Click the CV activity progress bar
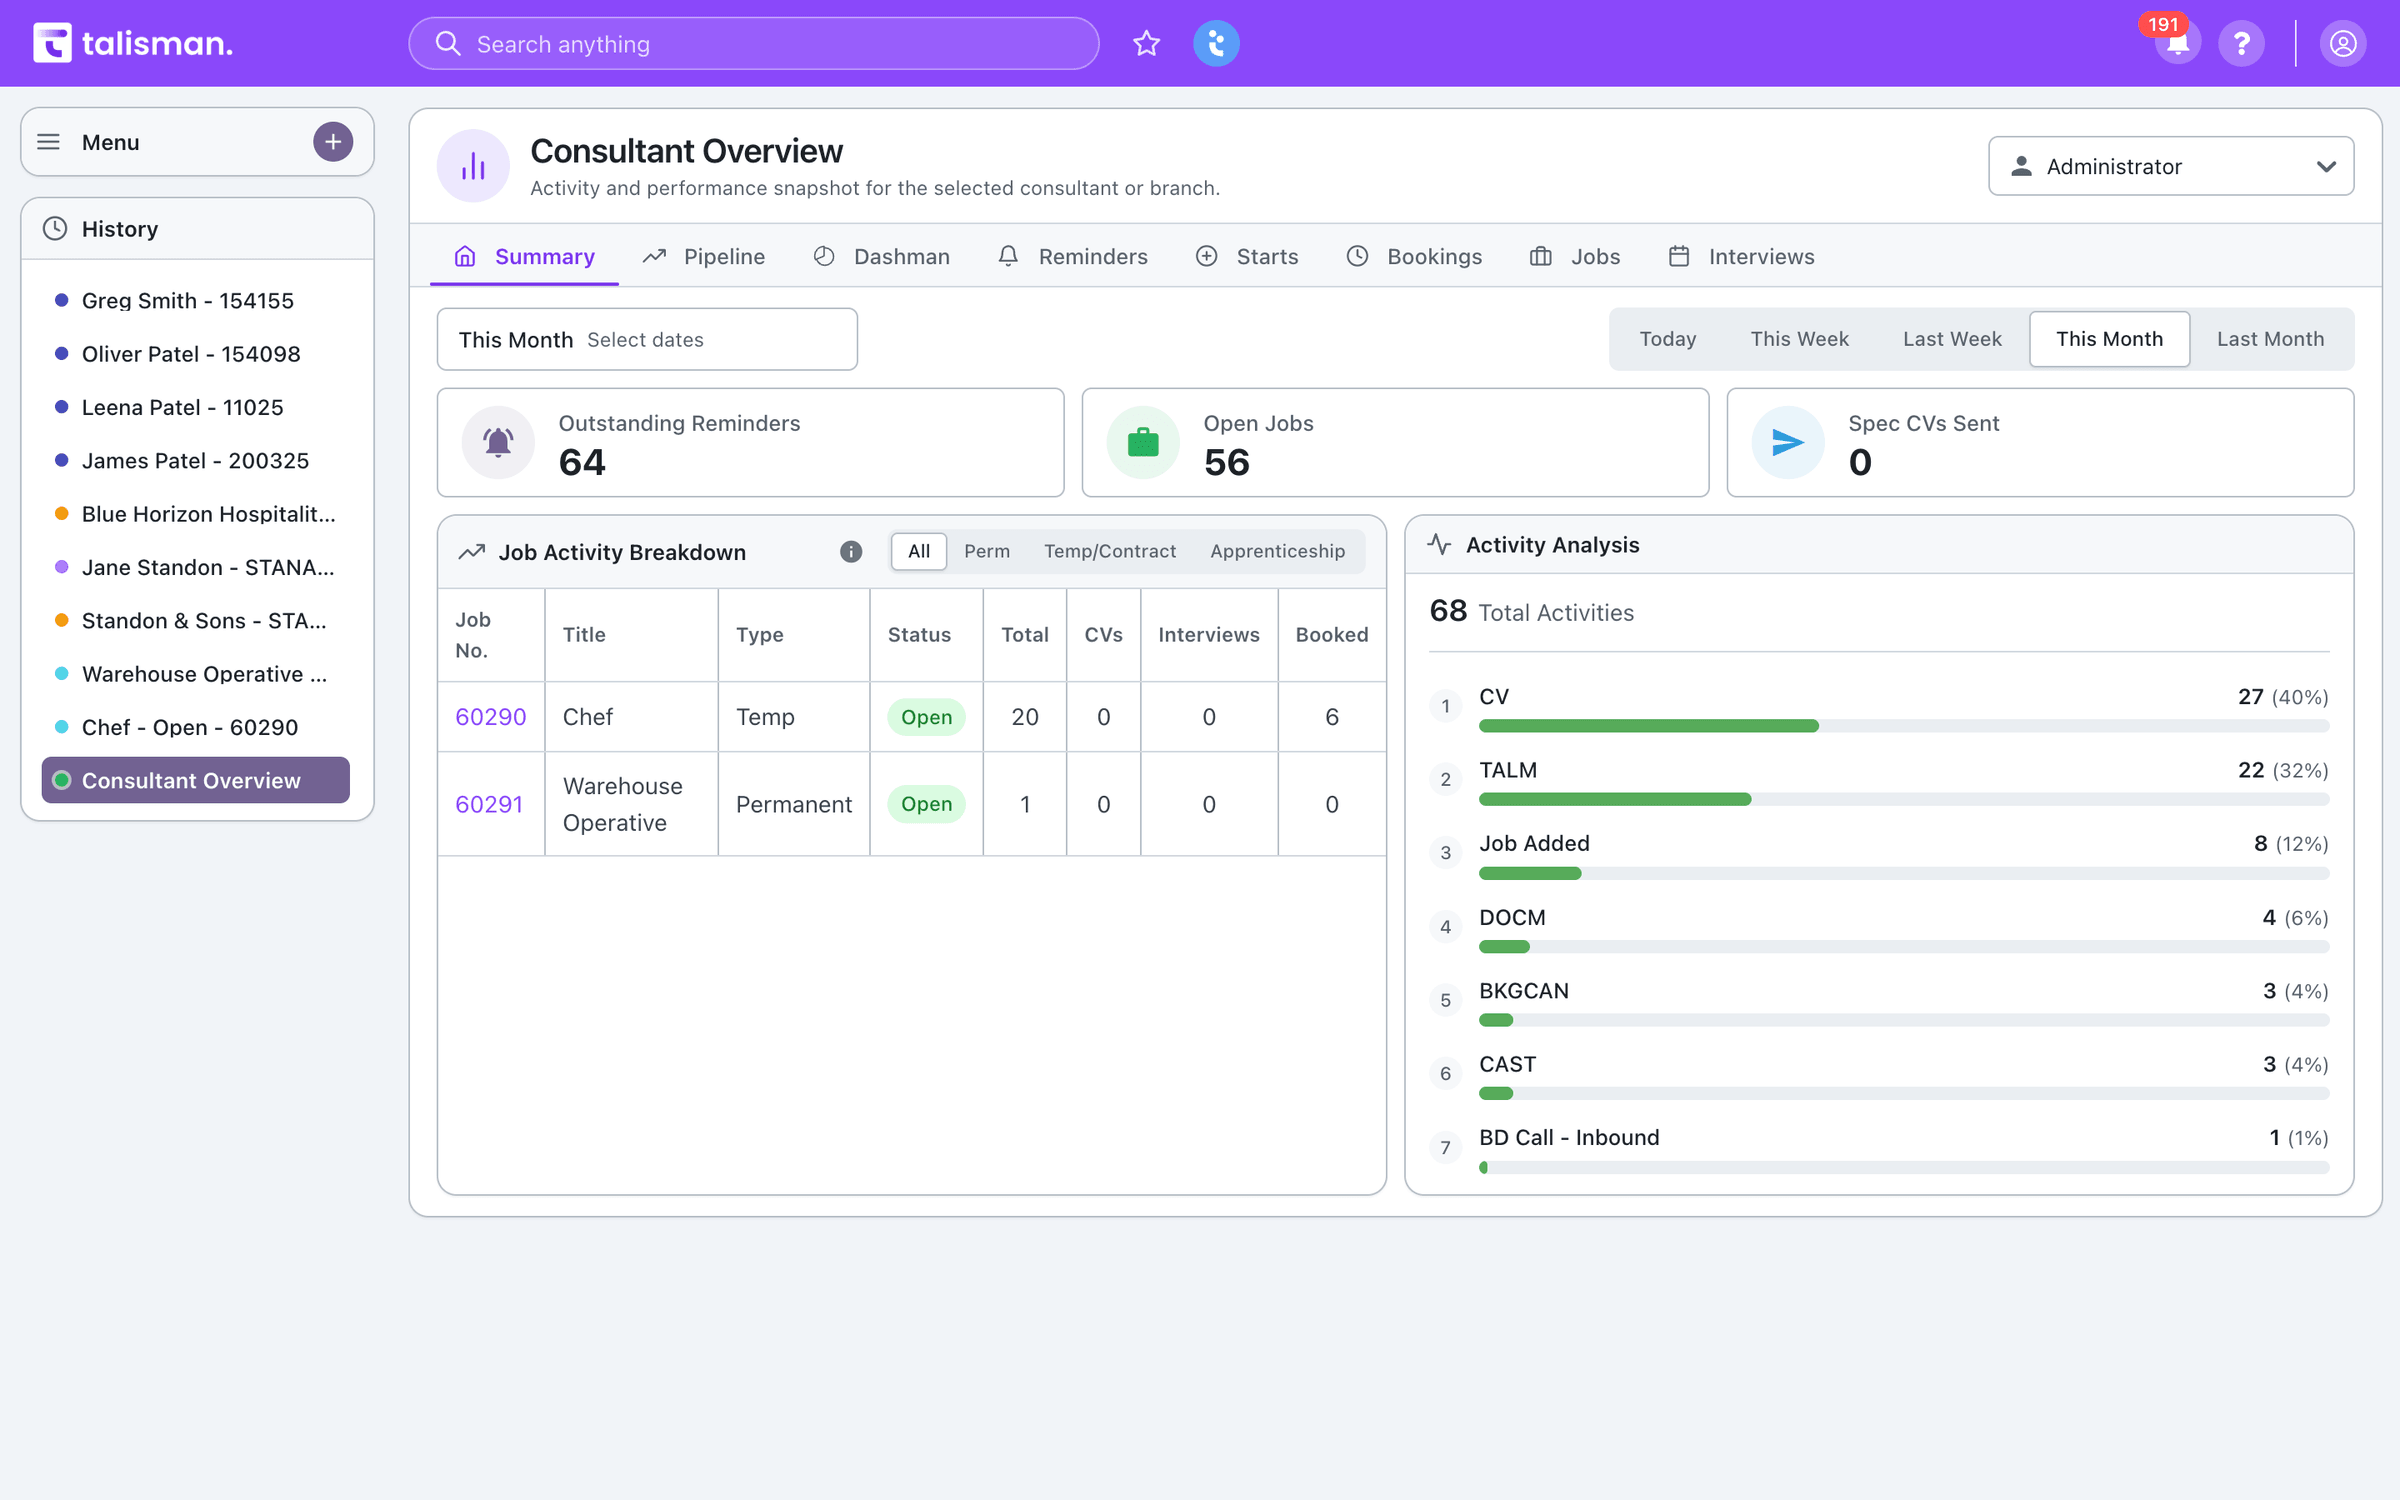The image size is (2400, 1500). (1904, 726)
